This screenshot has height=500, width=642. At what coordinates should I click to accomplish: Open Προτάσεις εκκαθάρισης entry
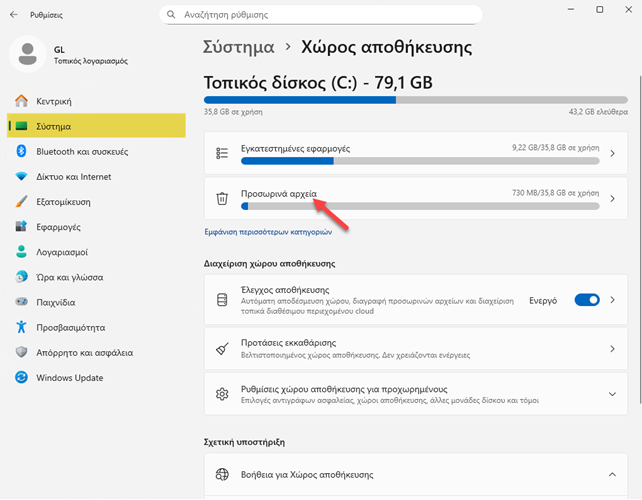(416, 349)
